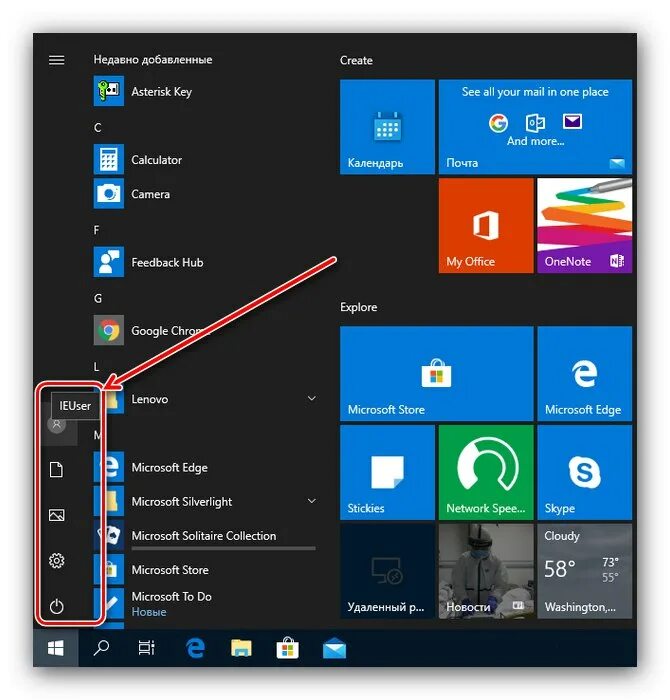The width and height of the screenshot is (670, 700).
Task: Click the Microsoft Silverlight folder entry
Action: [205, 501]
